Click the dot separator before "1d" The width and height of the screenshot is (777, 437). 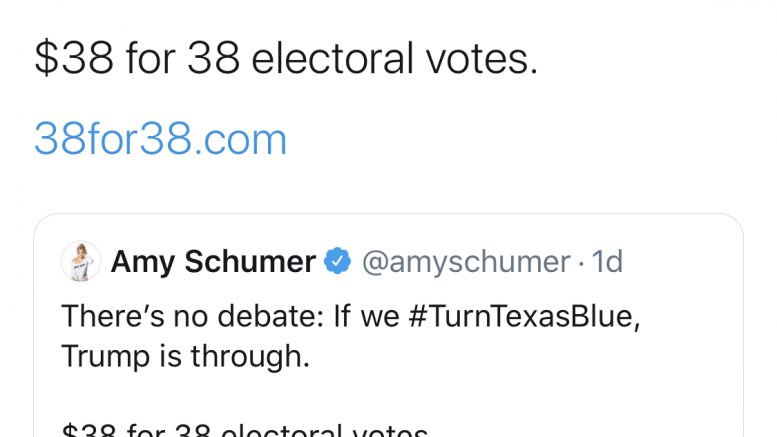582,262
